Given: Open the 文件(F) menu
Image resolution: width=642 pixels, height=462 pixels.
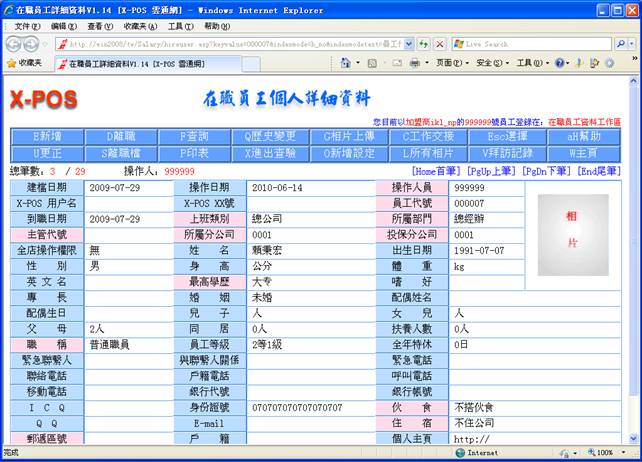Looking at the screenshot, I should (28, 25).
